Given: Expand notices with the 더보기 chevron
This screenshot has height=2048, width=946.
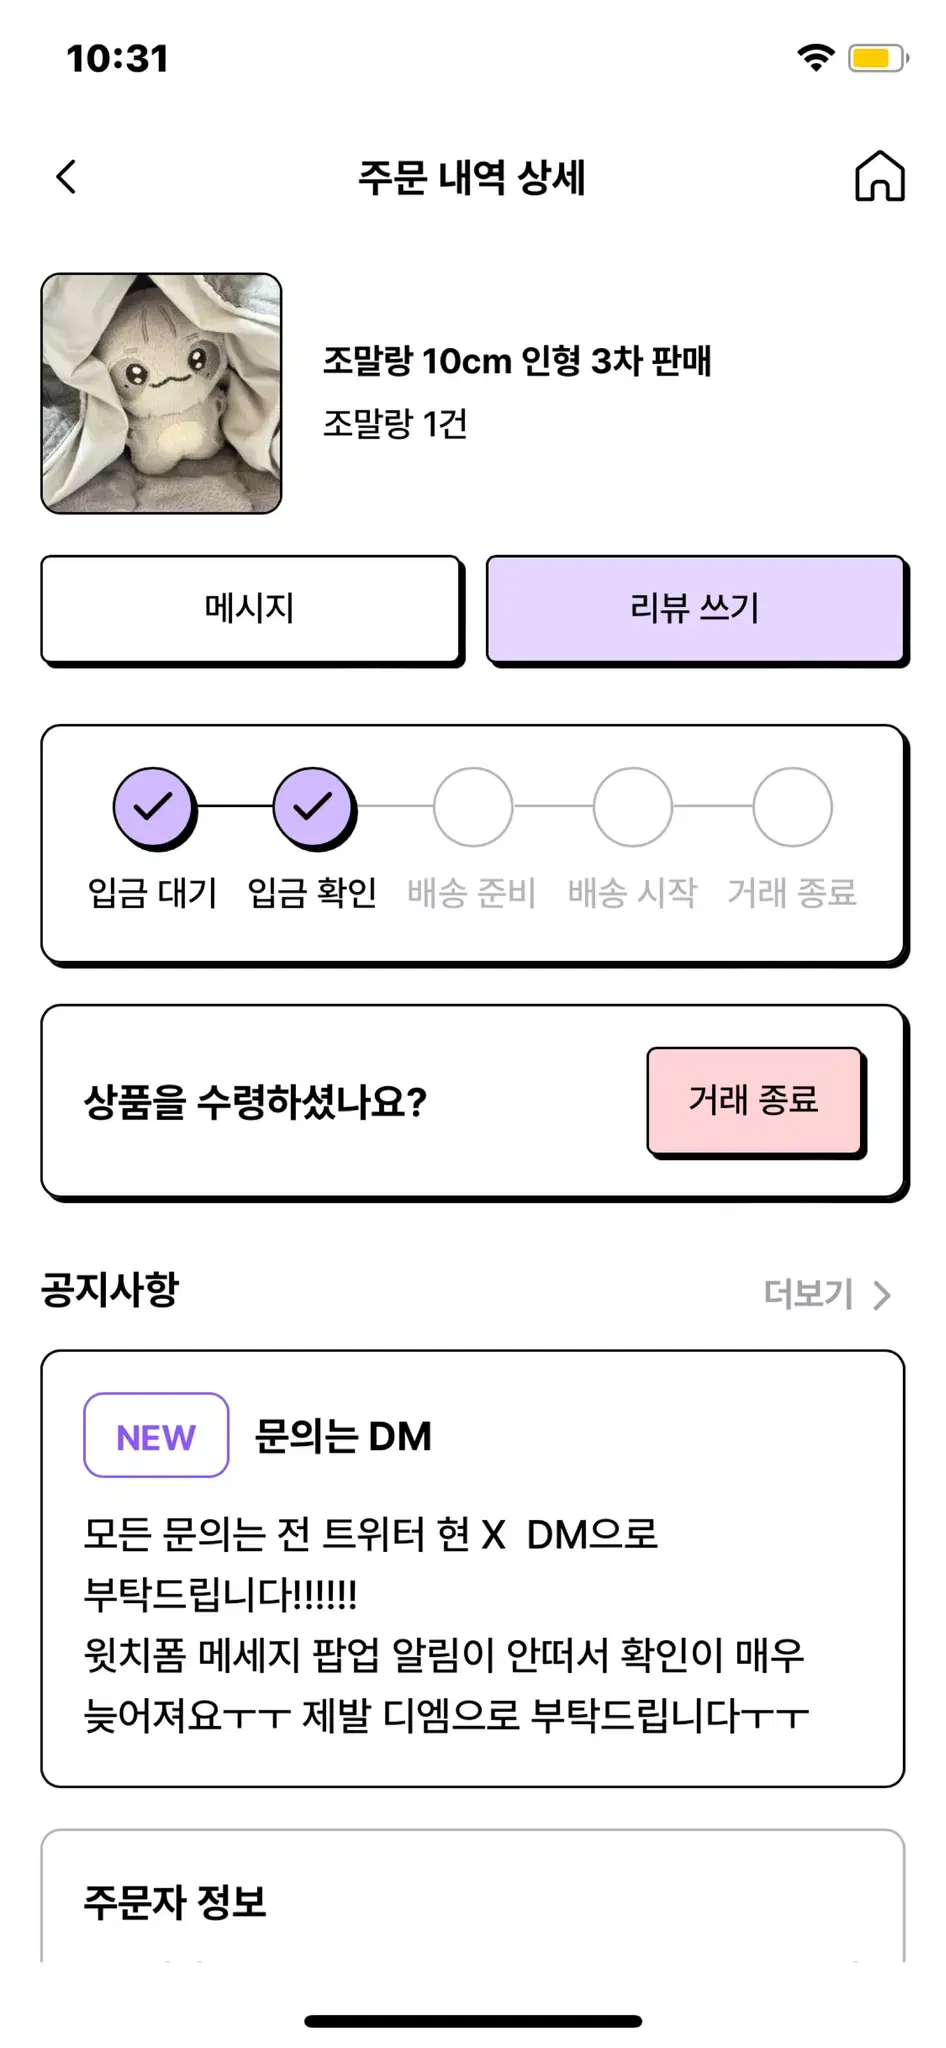Looking at the screenshot, I should click(882, 1295).
